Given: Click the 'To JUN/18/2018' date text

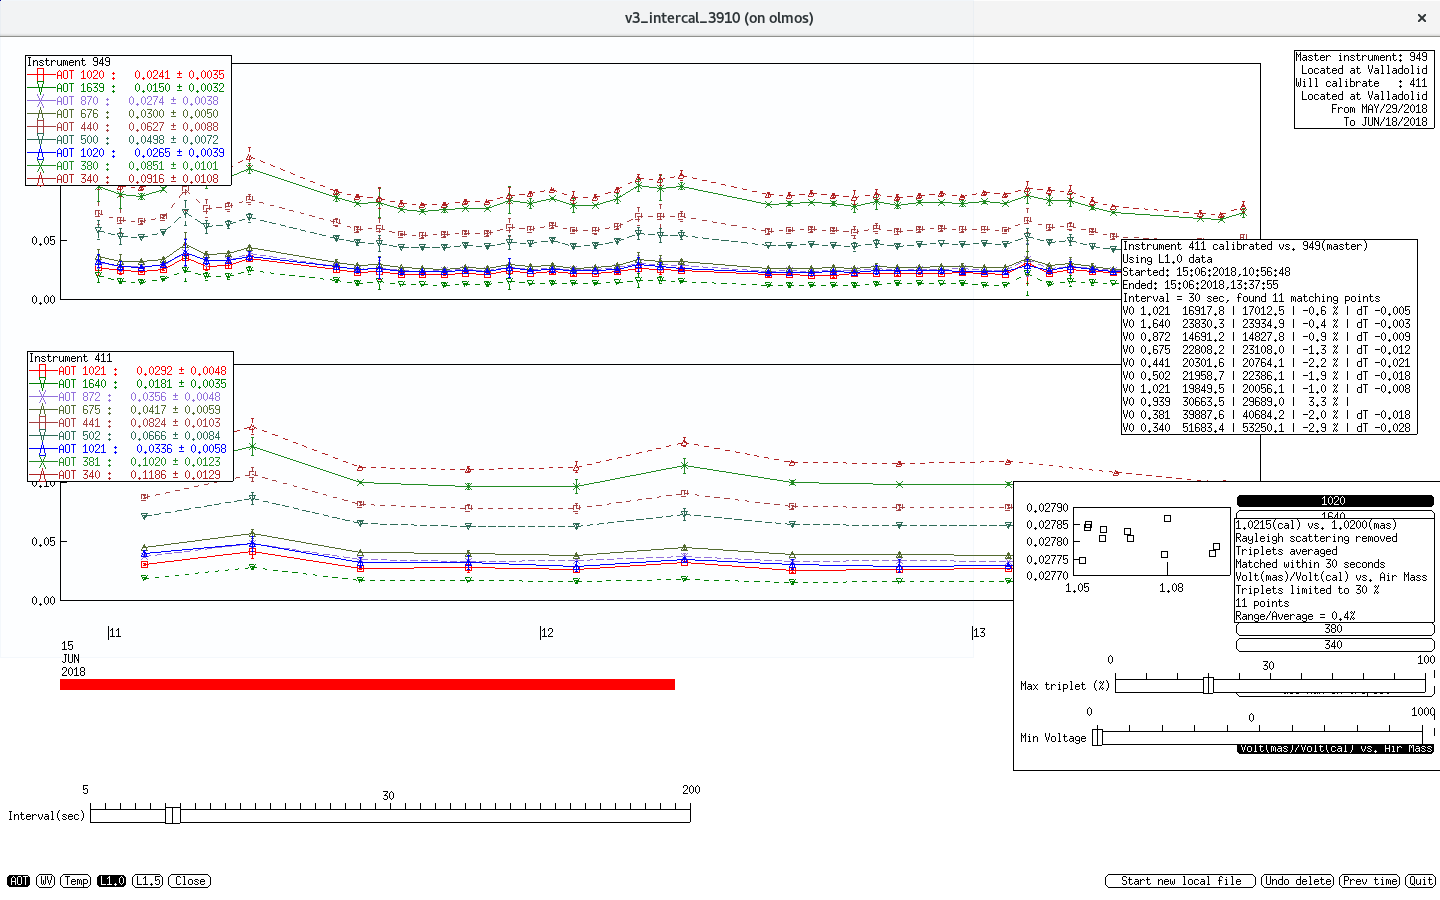Looking at the screenshot, I should click(1385, 122).
